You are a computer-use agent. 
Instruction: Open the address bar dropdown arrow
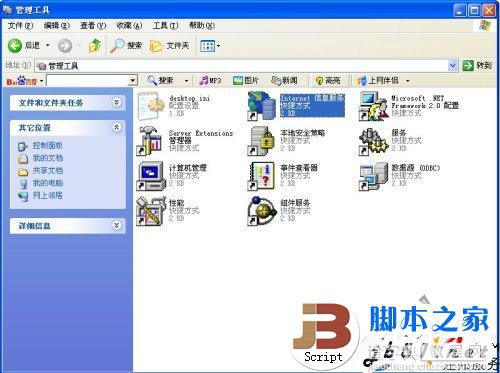coord(453,65)
